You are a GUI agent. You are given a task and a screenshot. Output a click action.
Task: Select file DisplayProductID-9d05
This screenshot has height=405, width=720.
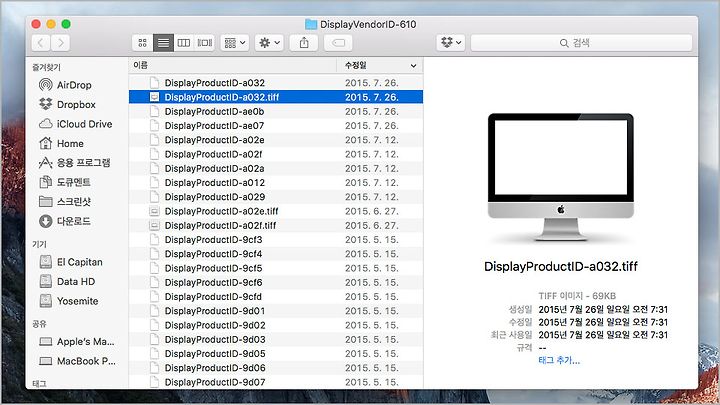276,353
